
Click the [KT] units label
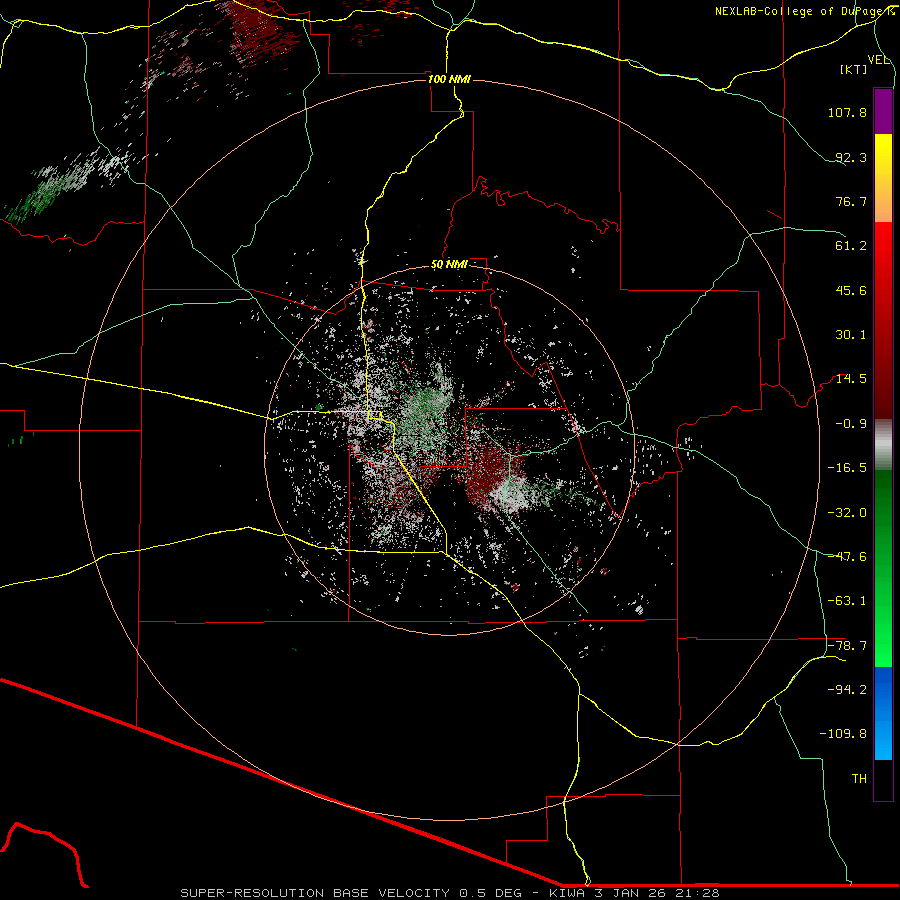[853, 69]
